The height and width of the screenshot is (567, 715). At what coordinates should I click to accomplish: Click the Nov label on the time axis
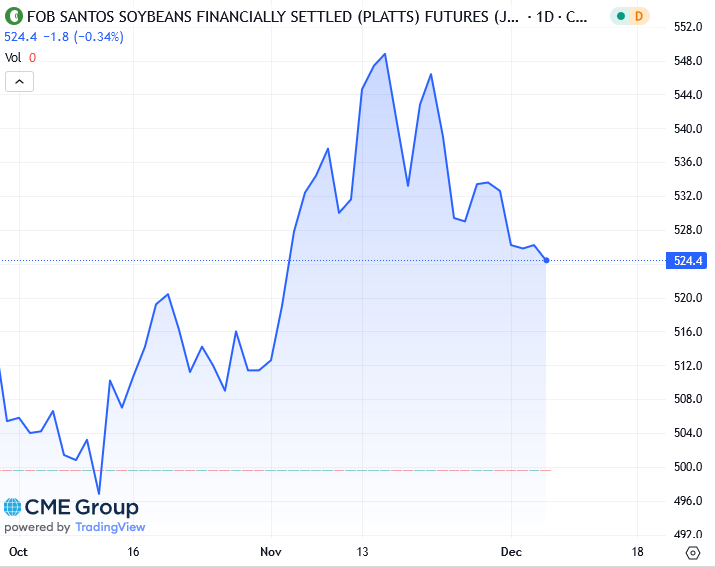click(x=270, y=551)
